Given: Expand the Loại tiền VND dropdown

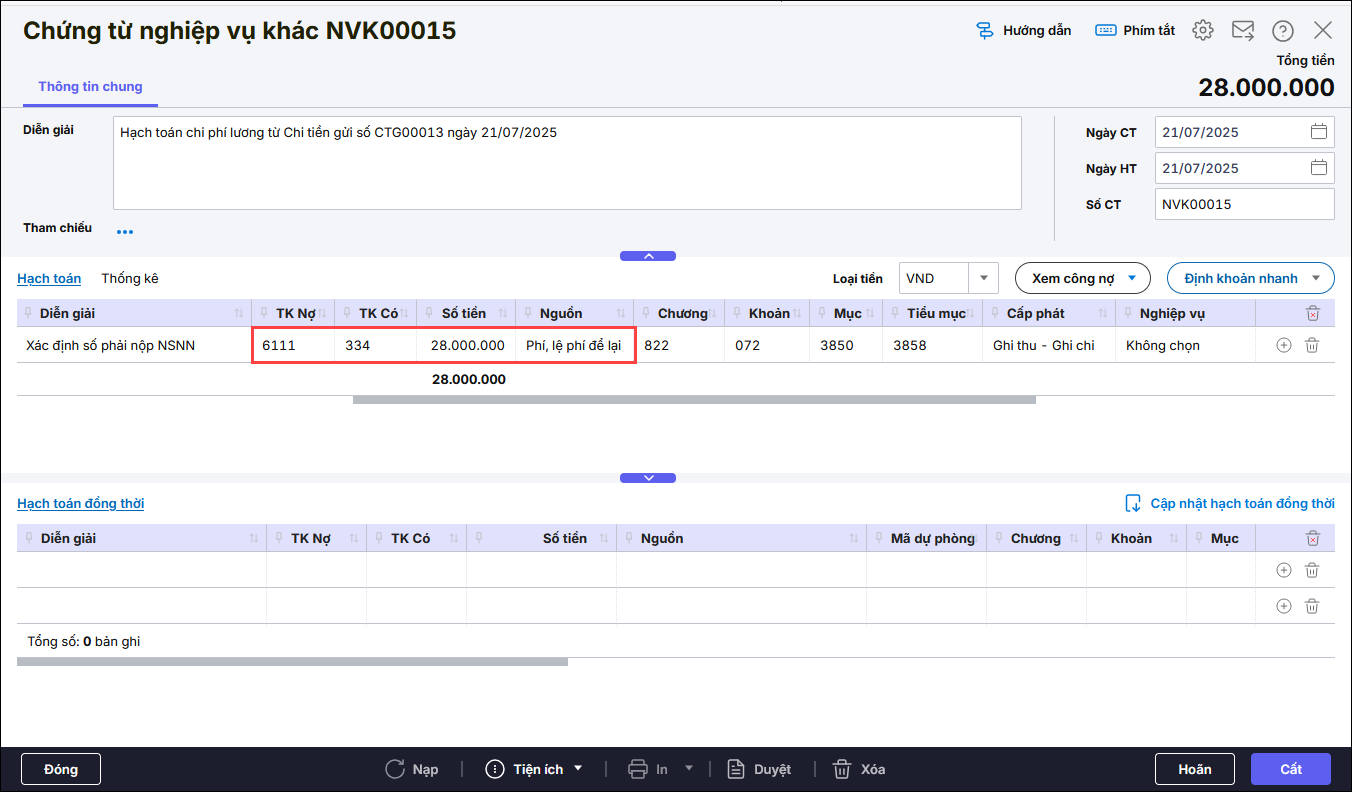Looking at the screenshot, I should [x=983, y=278].
